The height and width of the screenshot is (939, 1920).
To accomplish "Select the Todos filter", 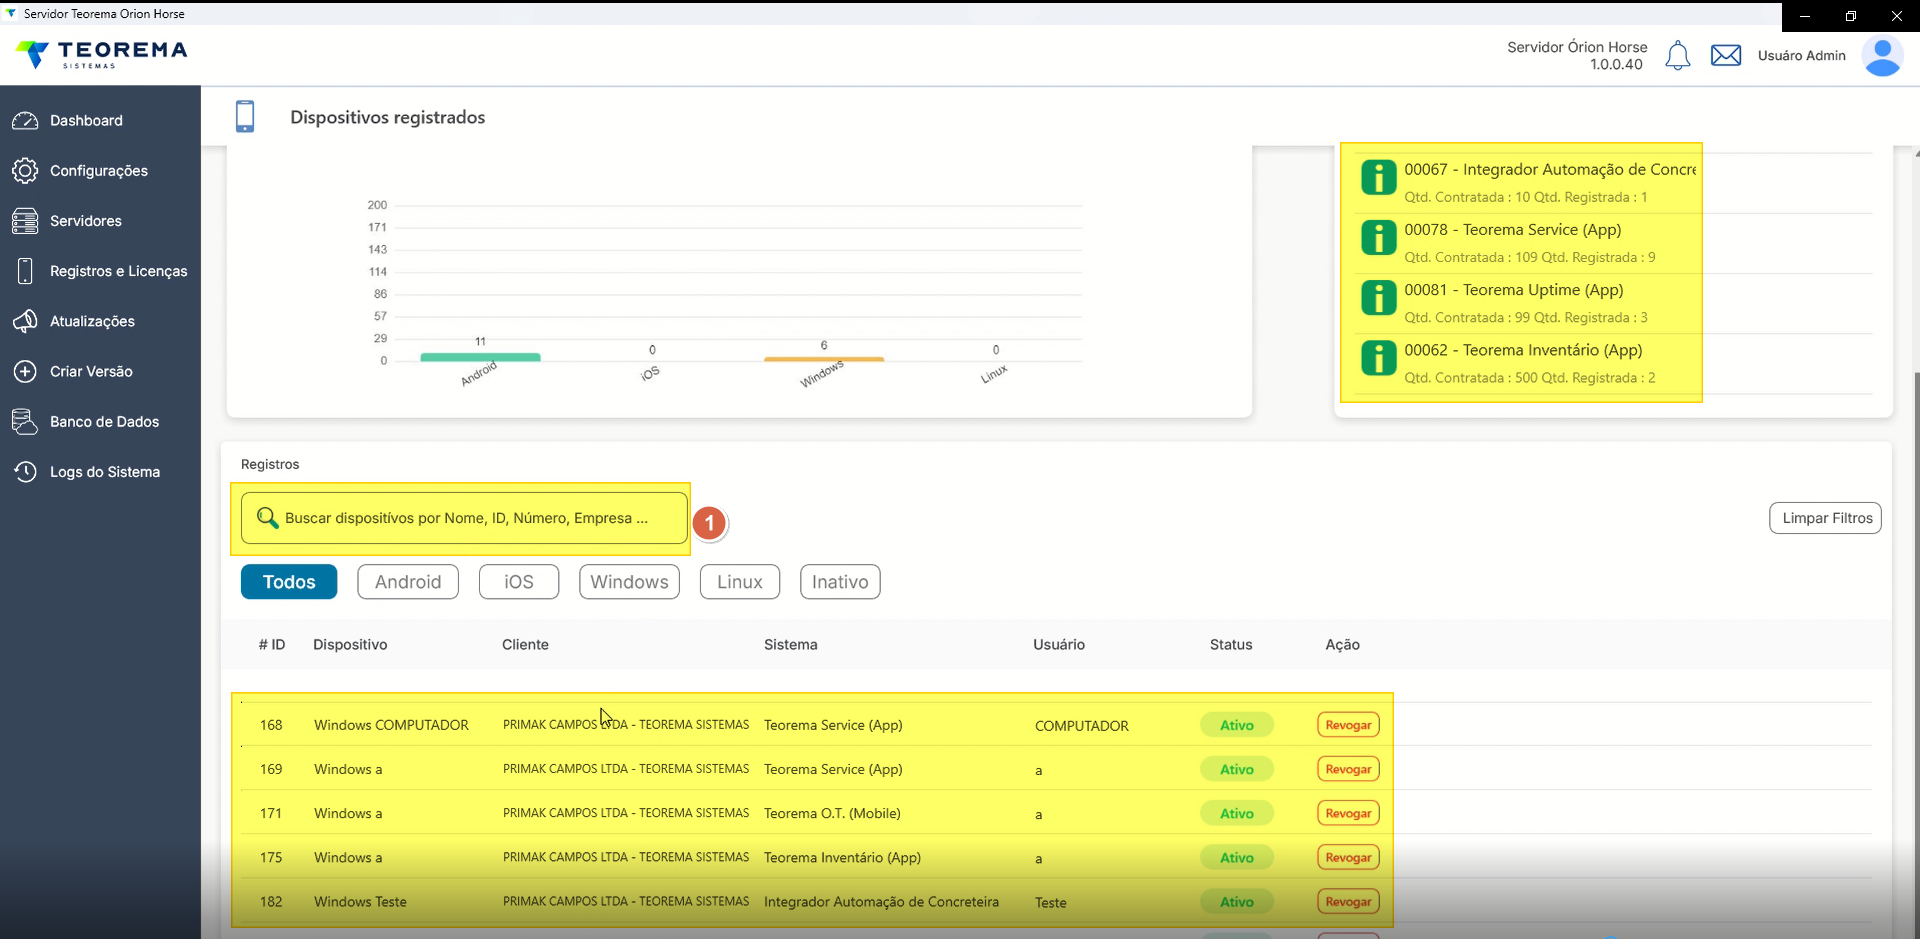I will coord(289,582).
